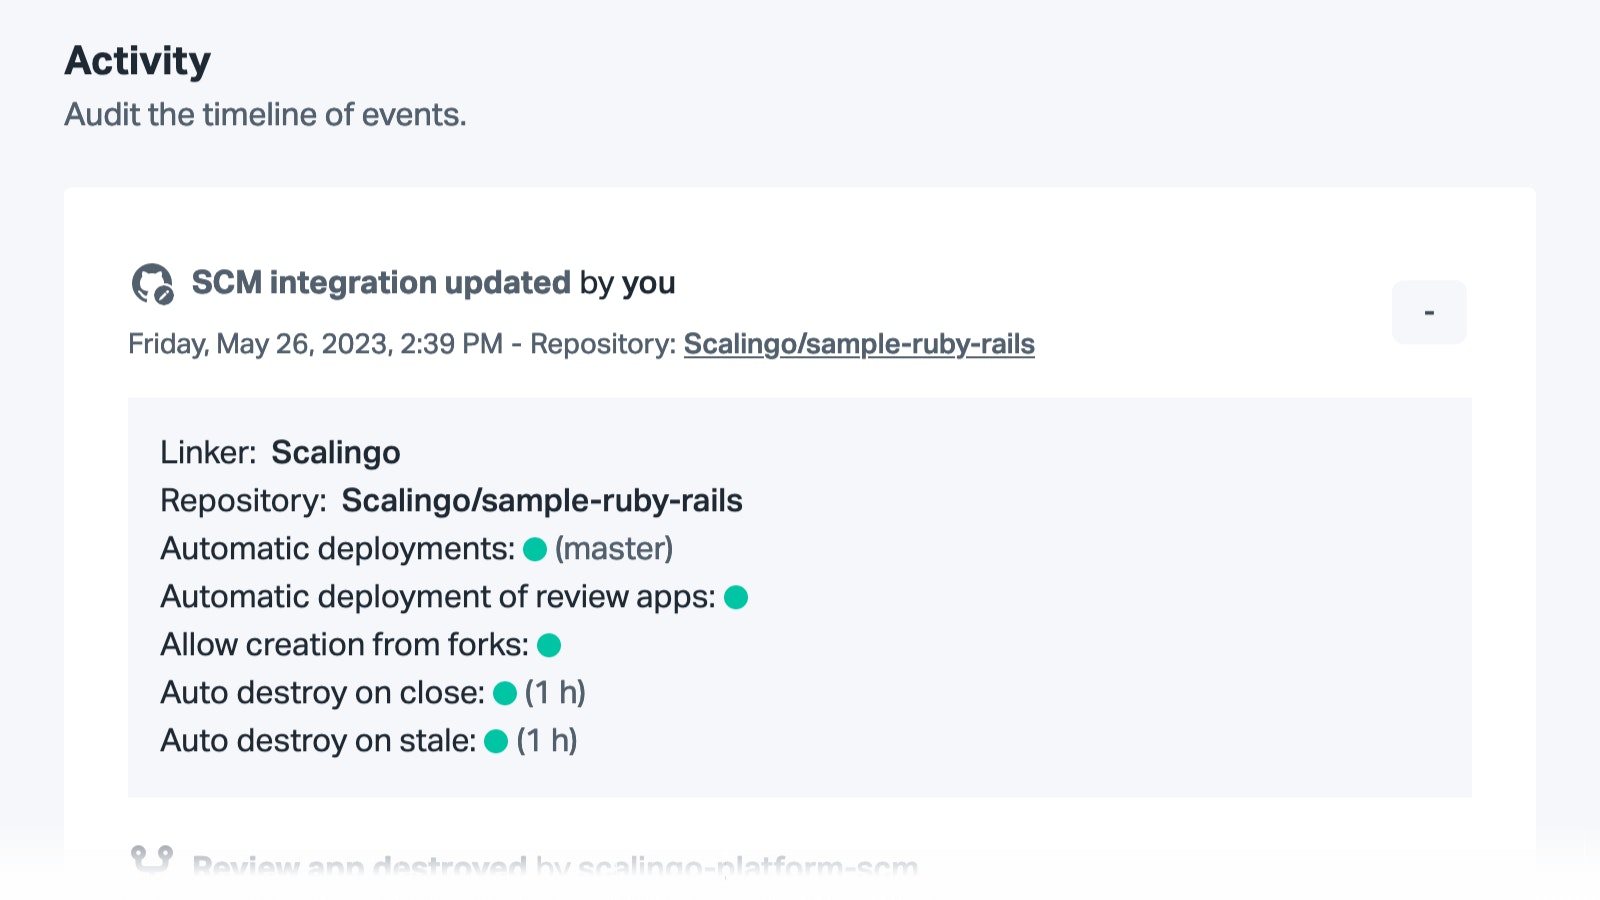Click the bold repository name in details
1600x900 pixels.
point(542,500)
